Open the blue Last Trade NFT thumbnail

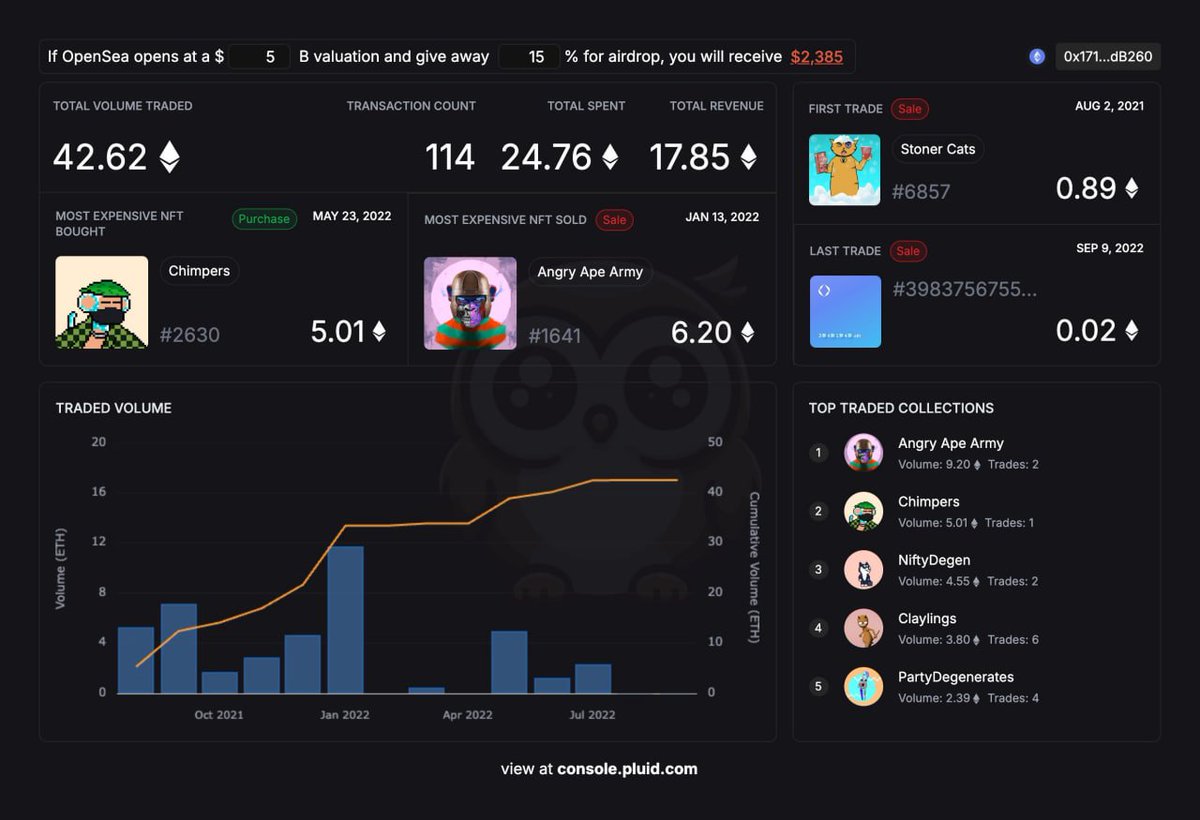pos(845,312)
